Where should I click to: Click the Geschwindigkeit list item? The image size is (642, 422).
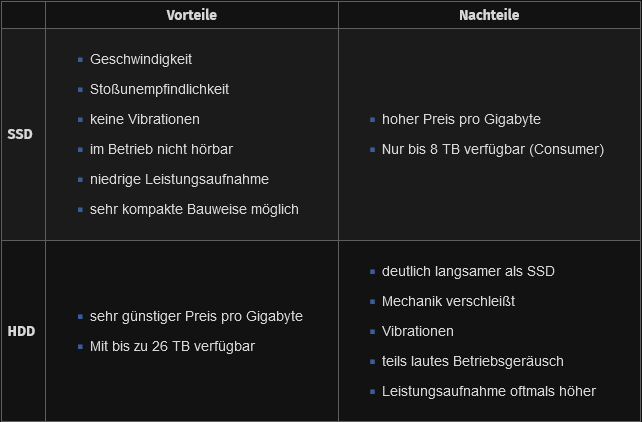(x=141, y=59)
